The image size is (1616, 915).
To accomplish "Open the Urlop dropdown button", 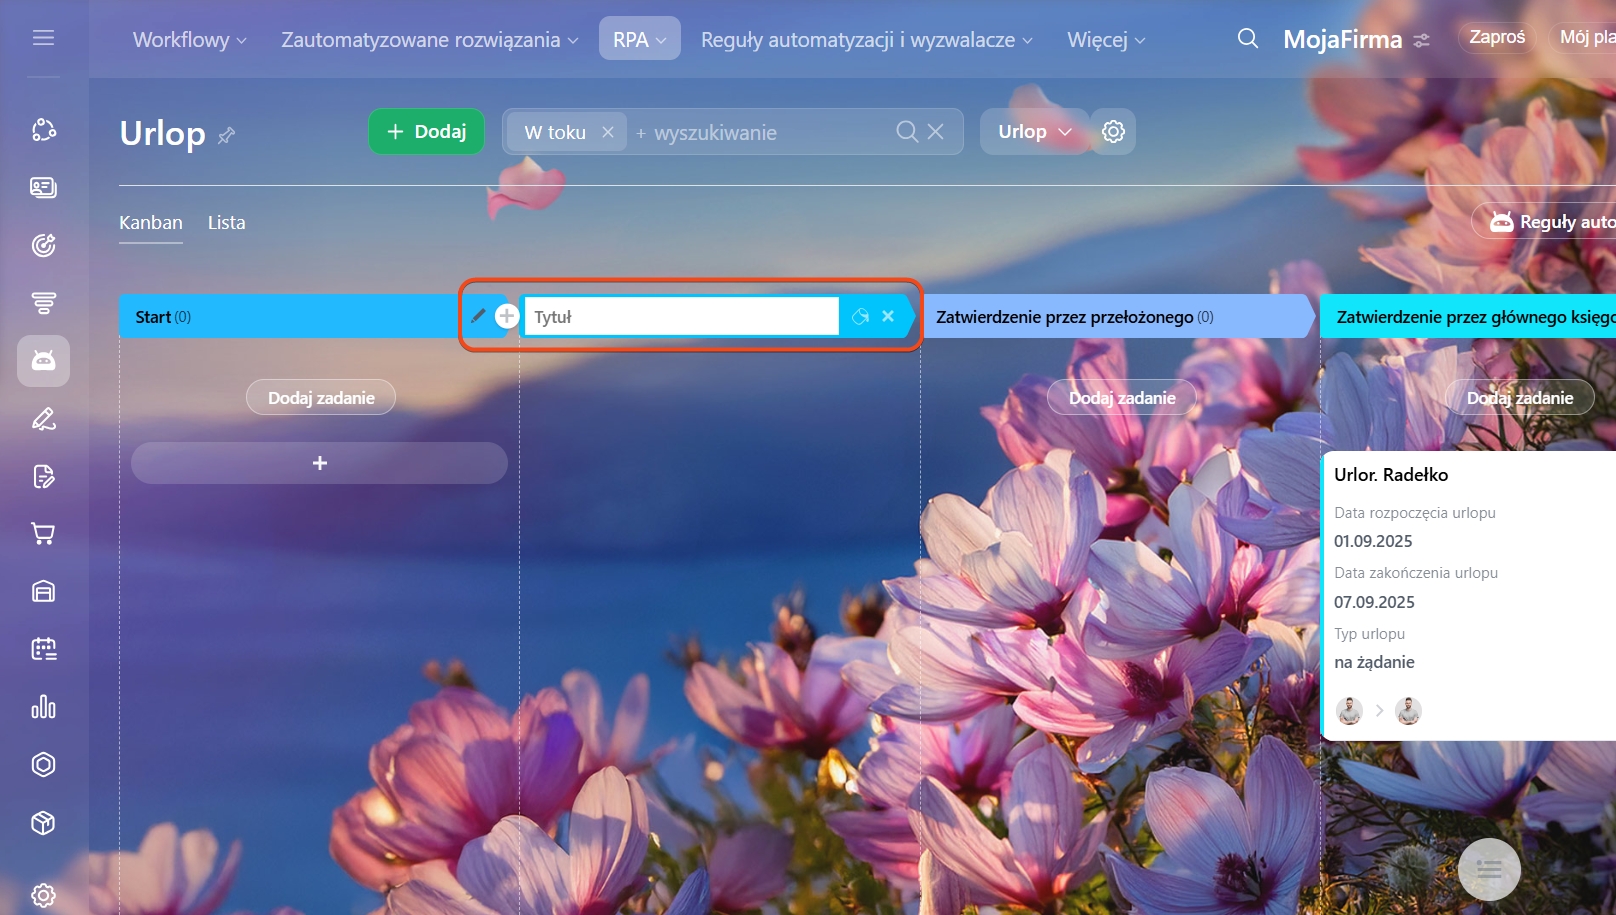I will click(x=1035, y=131).
